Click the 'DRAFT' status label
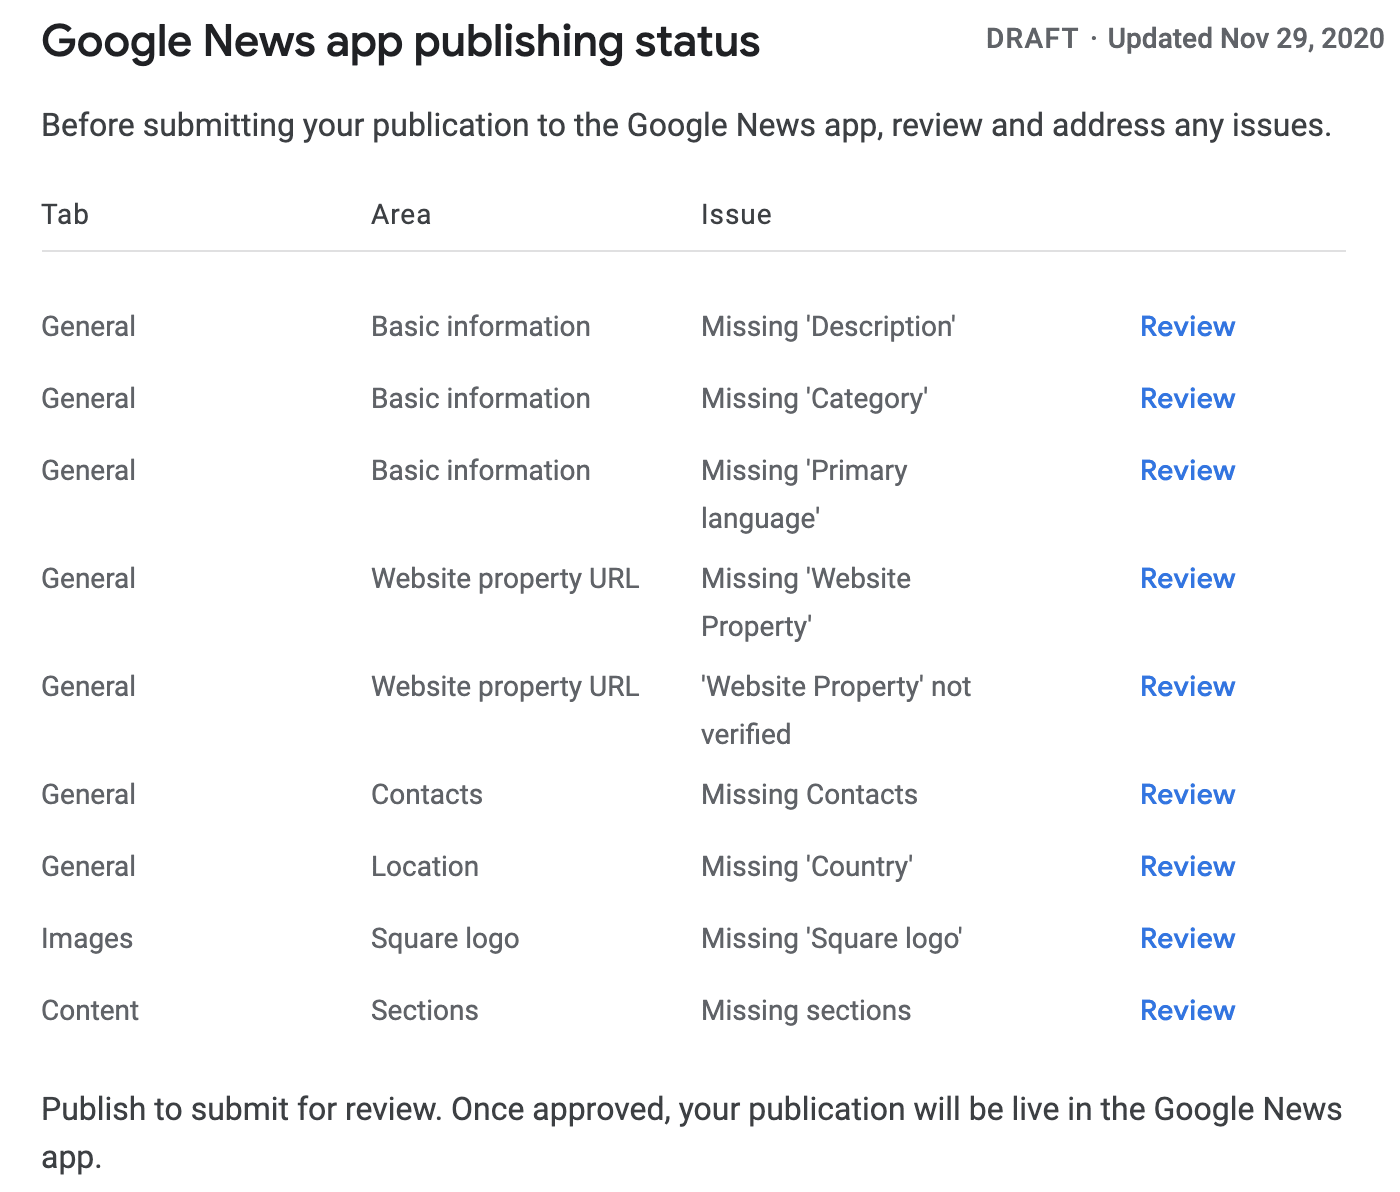The height and width of the screenshot is (1192, 1400). [x=1032, y=38]
